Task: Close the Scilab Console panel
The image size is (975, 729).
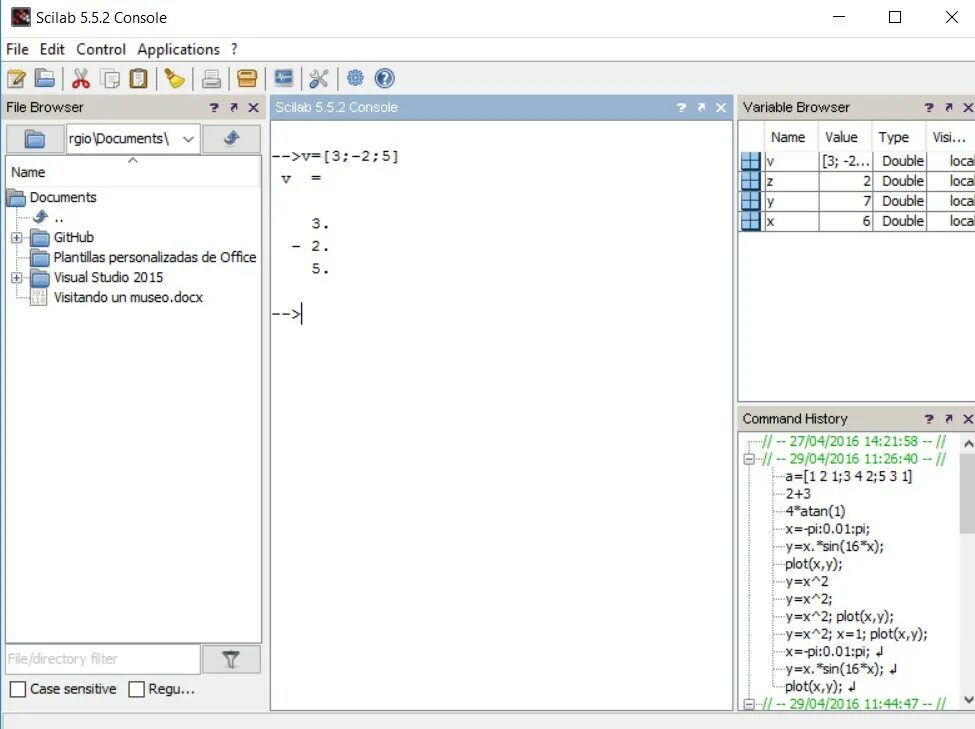Action: point(721,108)
